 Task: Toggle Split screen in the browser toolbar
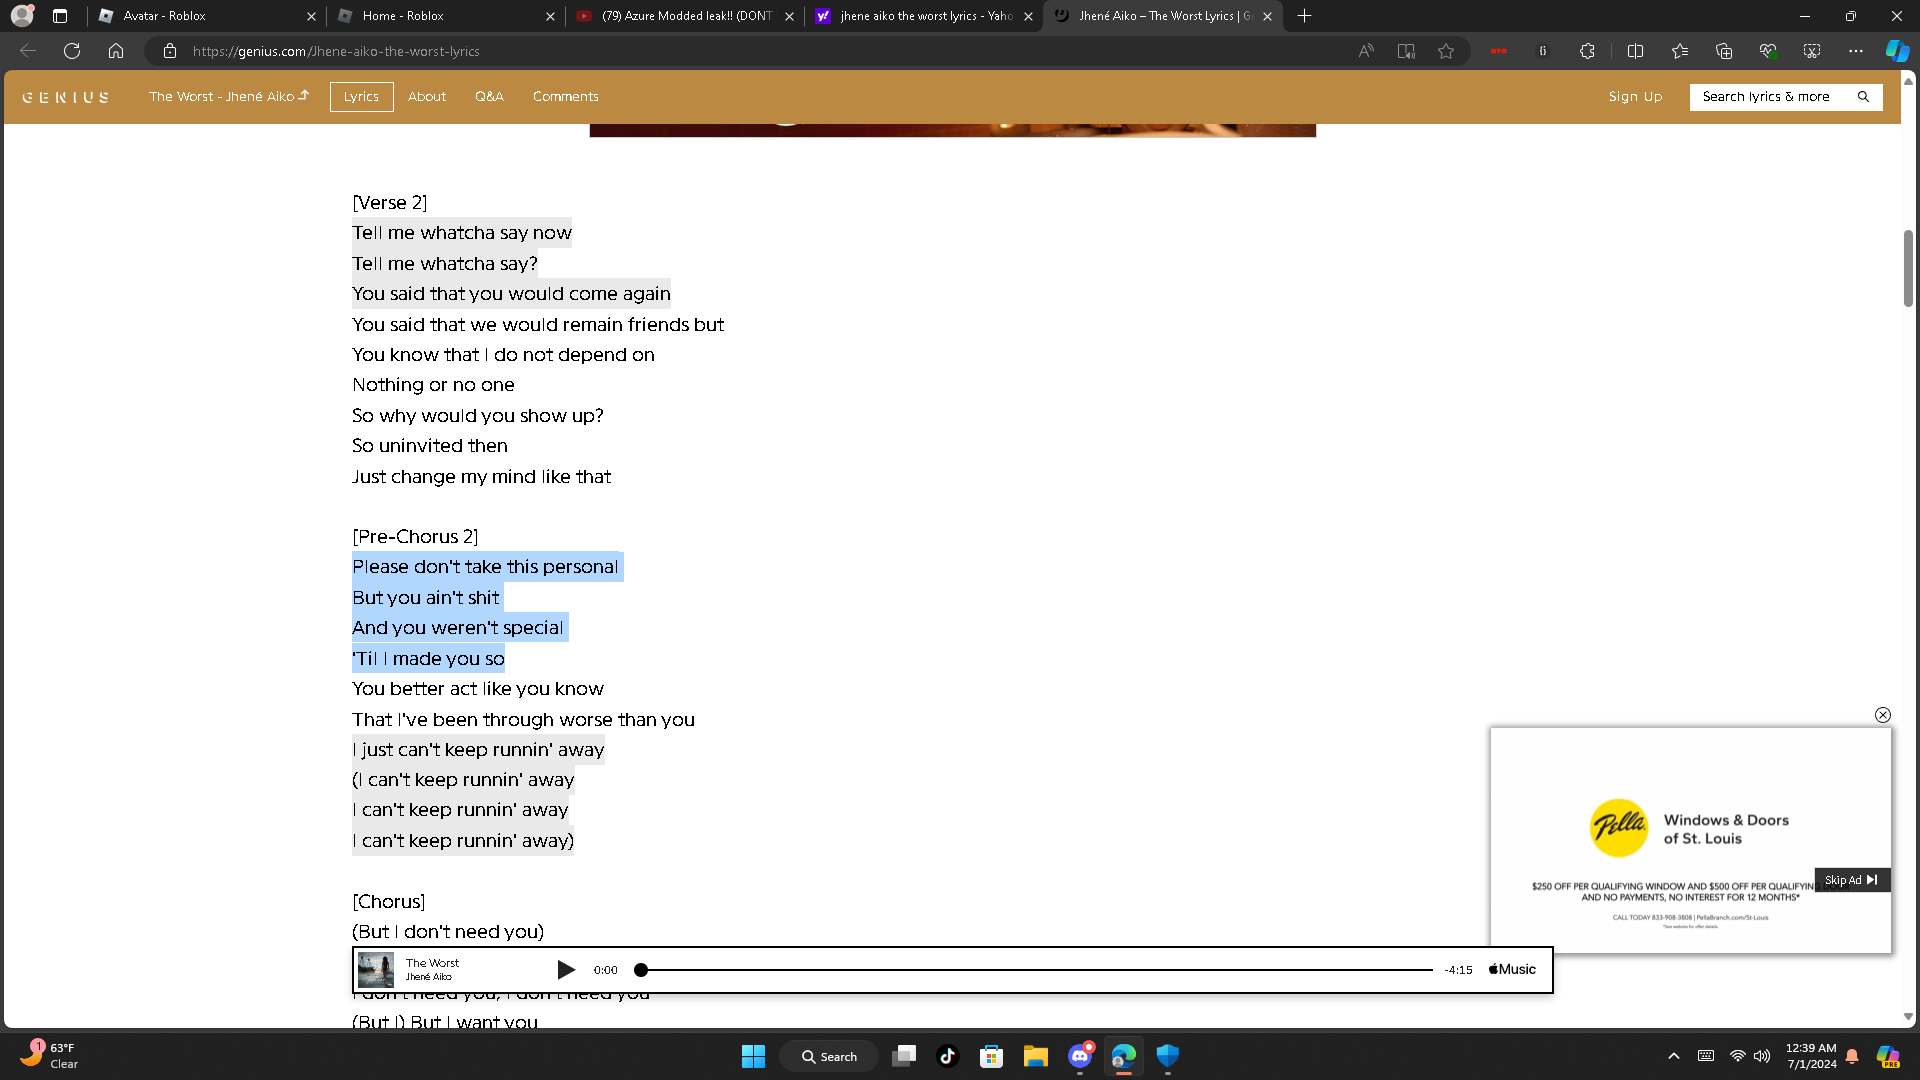coord(1636,51)
